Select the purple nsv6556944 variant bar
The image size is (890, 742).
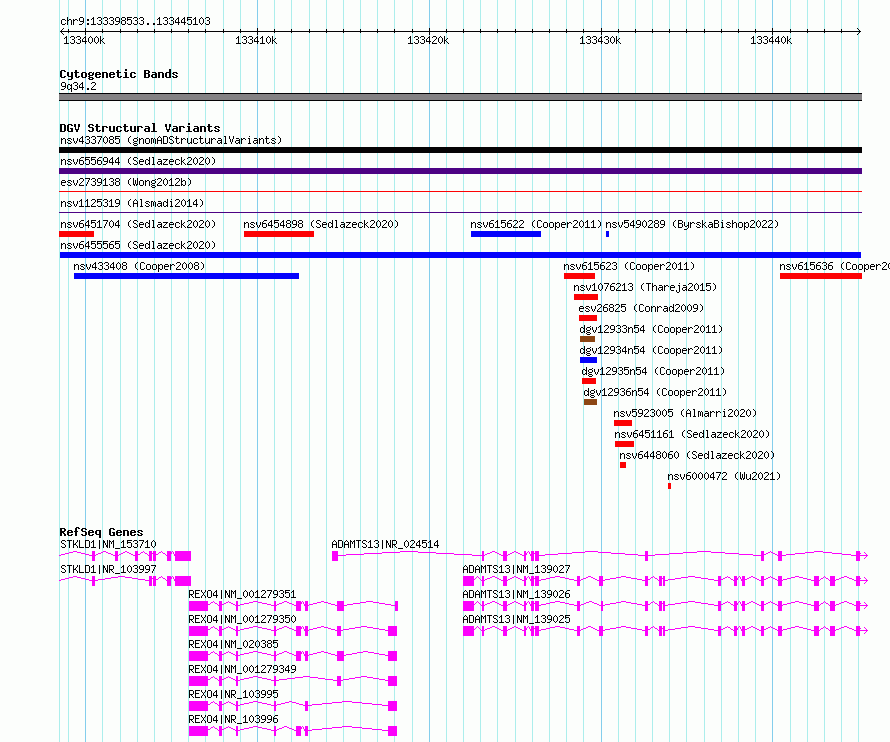click(460, 171)
